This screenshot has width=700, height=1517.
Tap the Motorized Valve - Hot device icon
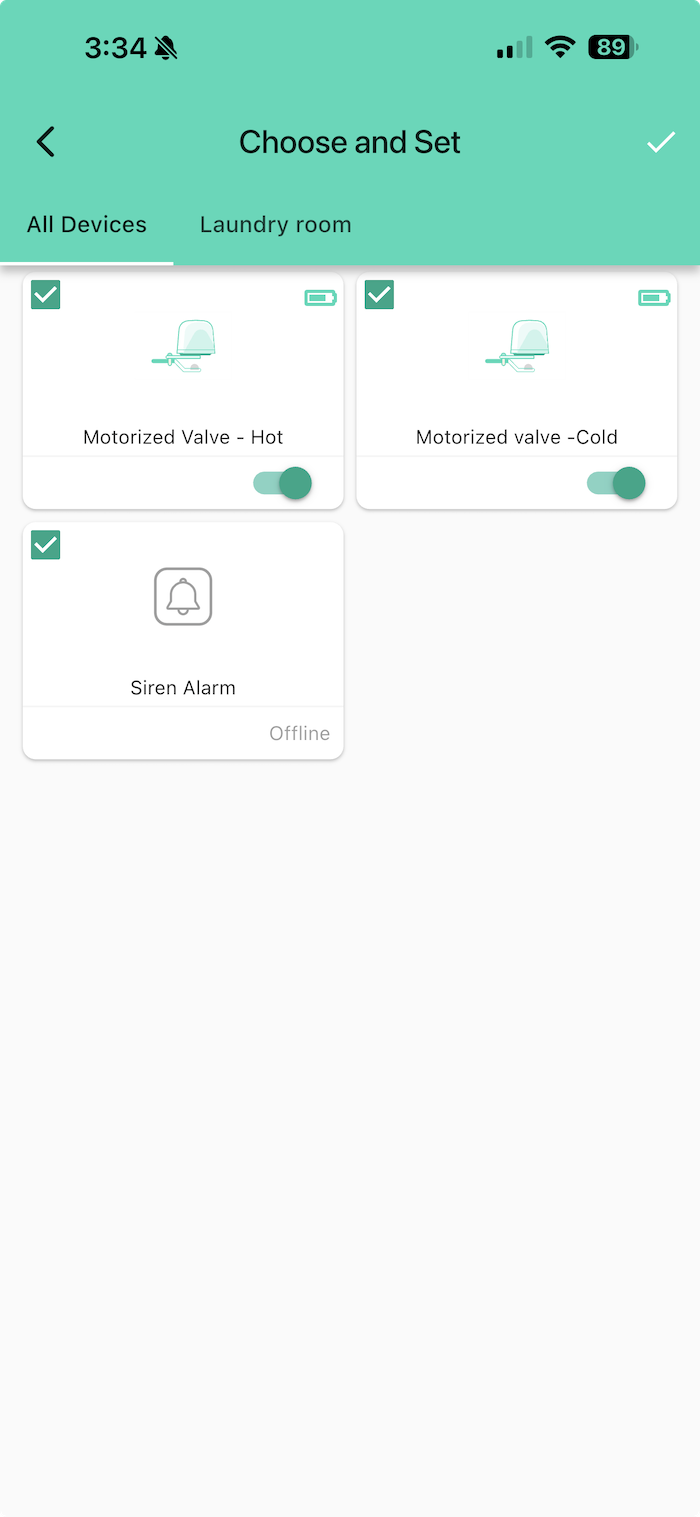click(185, 347)
